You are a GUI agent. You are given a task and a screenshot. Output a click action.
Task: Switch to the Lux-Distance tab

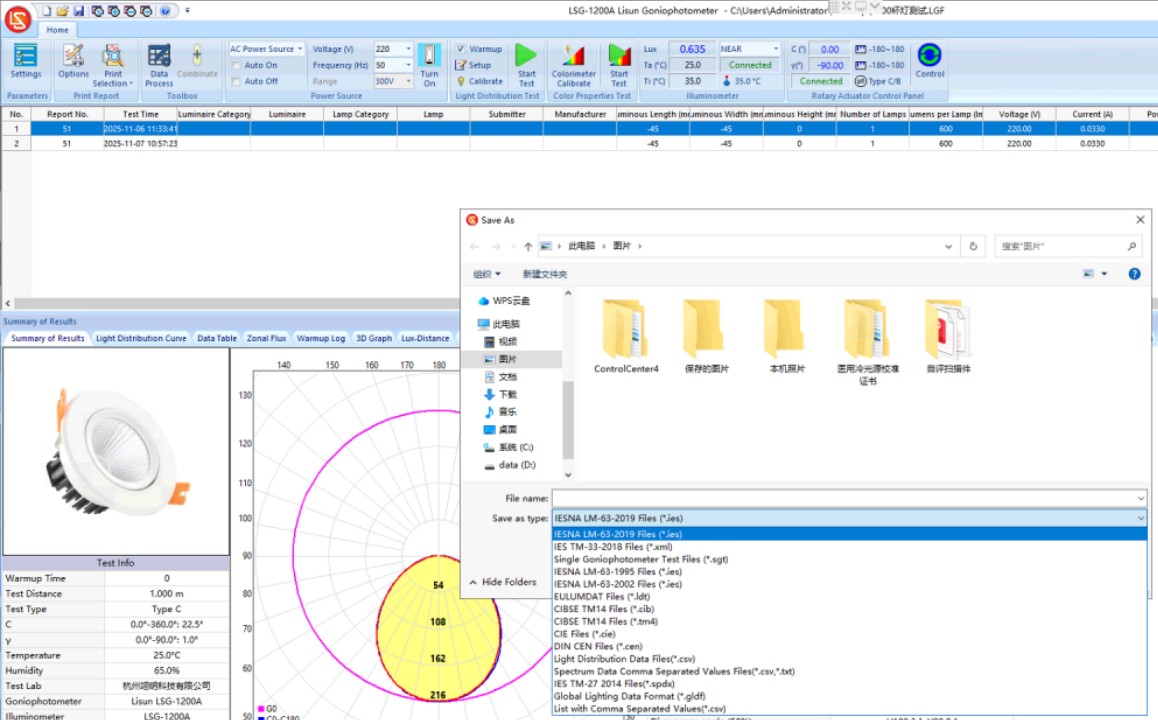point(425,338)
